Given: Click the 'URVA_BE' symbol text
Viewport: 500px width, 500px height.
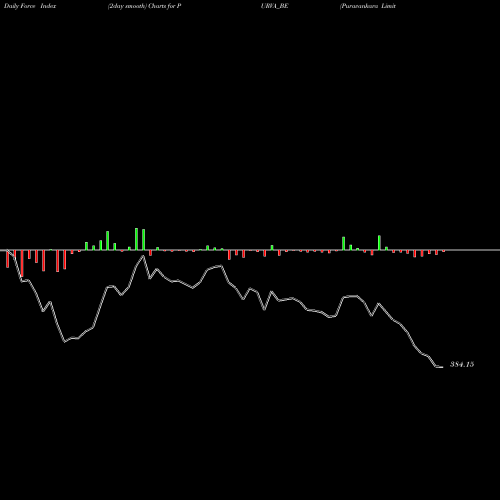Looking at the screenshot, I should (x=274, y=6).
